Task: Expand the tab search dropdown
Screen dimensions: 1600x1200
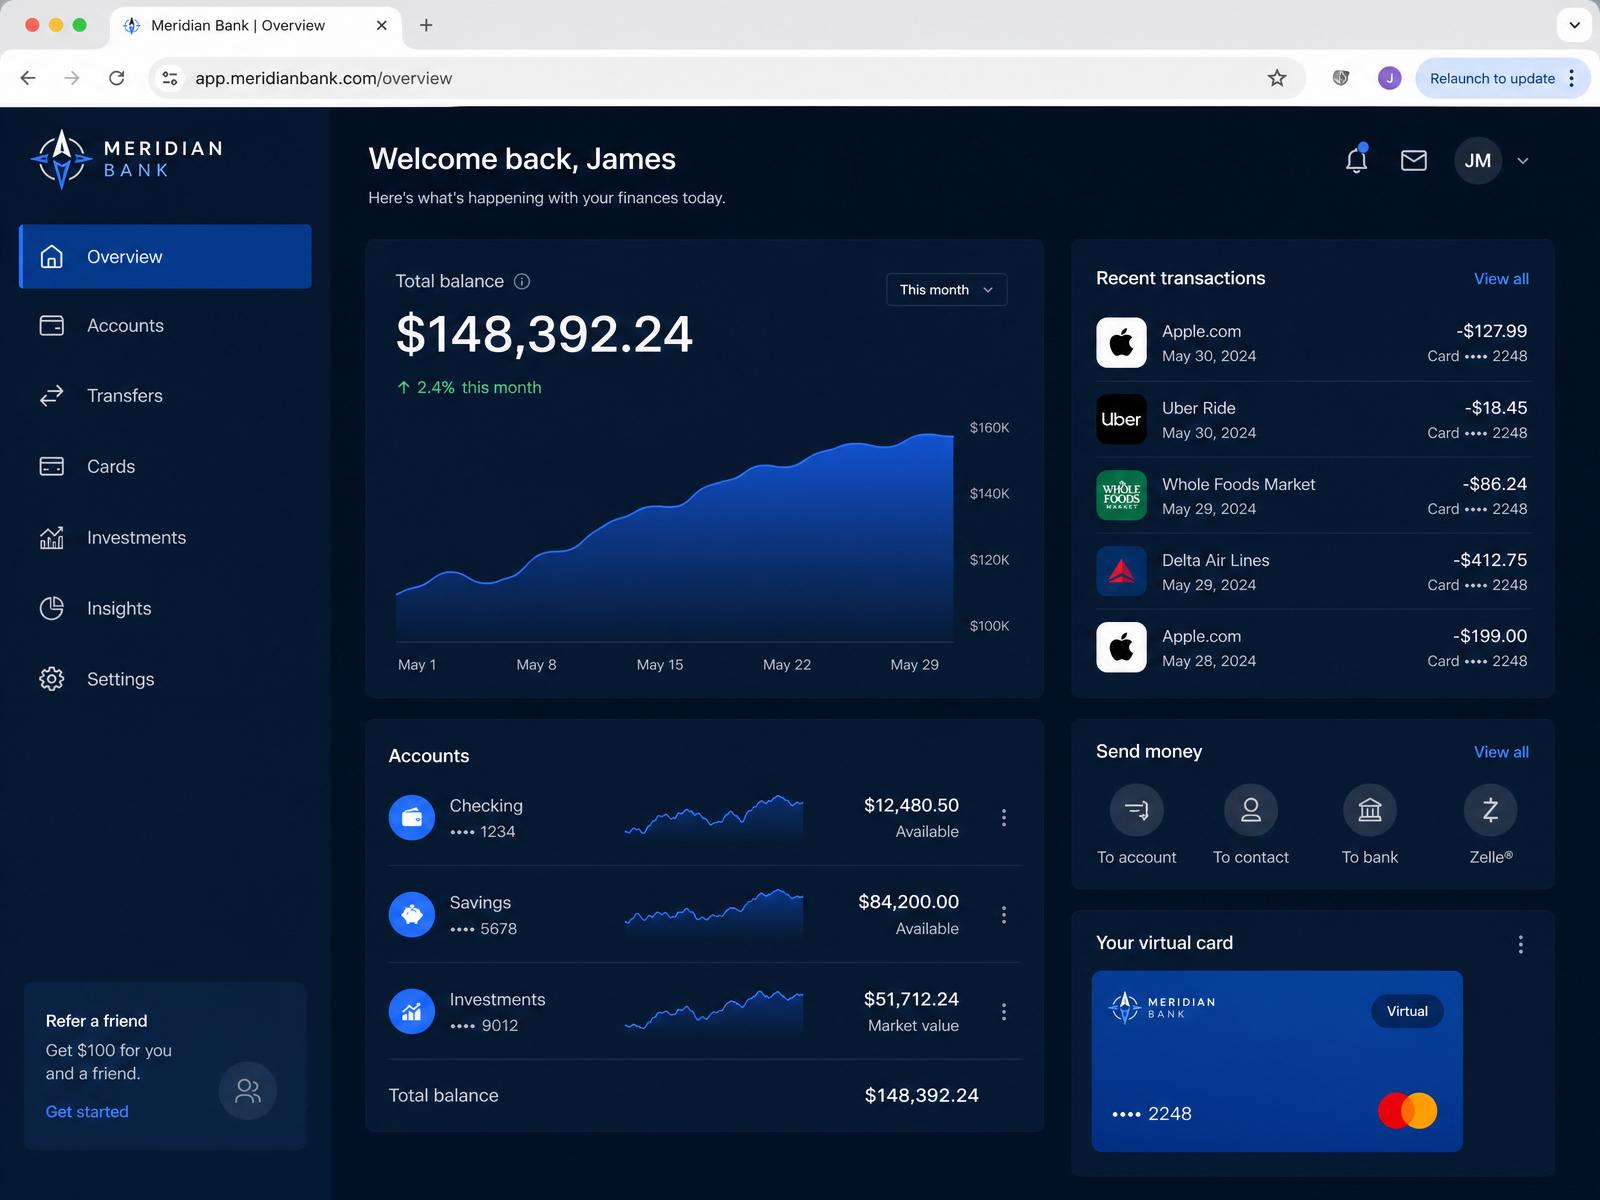Action: [x=1574, y=25]
